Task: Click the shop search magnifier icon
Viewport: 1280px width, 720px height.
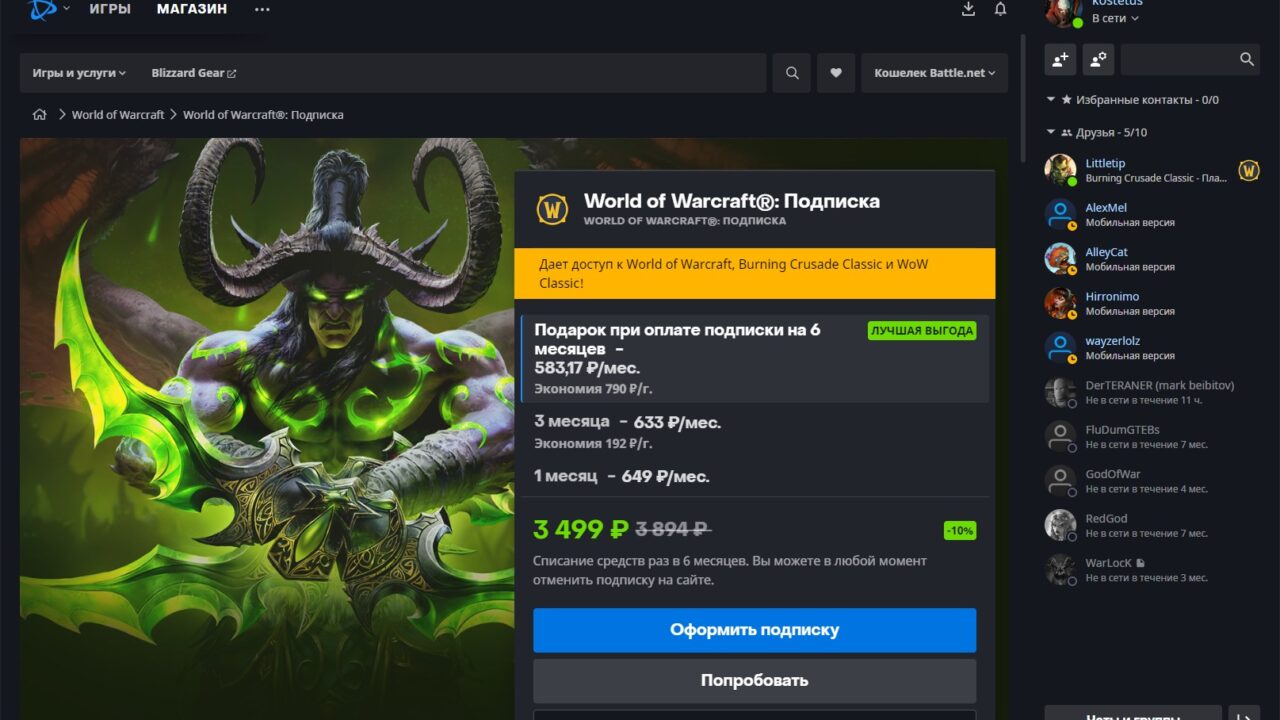Action: [792, 73]
